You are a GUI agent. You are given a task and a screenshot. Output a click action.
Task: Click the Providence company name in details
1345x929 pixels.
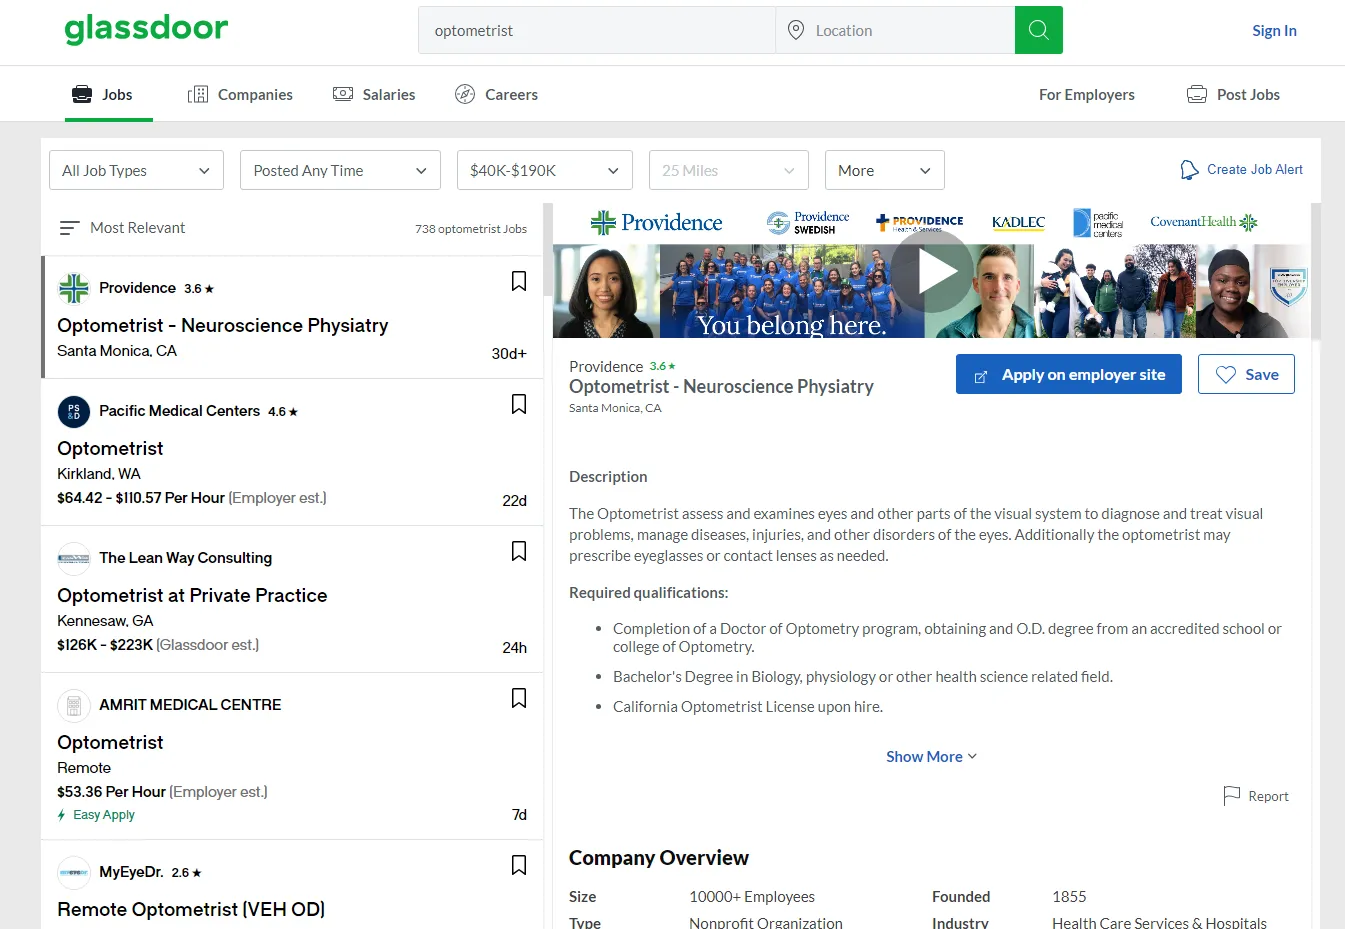[606, 367]
